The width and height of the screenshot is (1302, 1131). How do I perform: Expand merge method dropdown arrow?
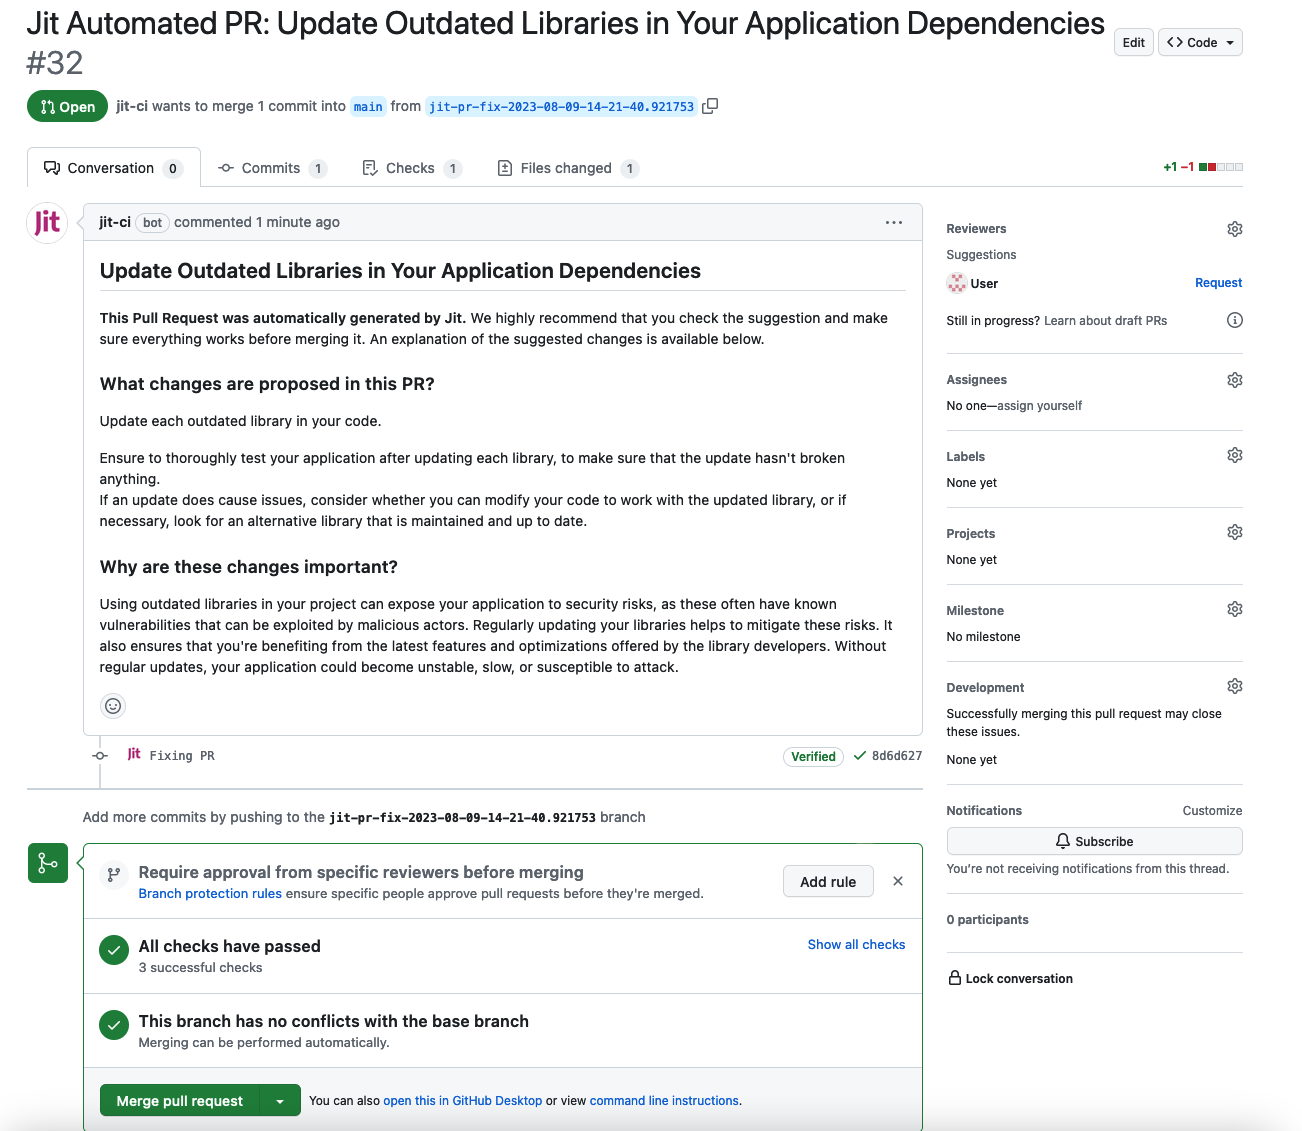click(280, 1101)
